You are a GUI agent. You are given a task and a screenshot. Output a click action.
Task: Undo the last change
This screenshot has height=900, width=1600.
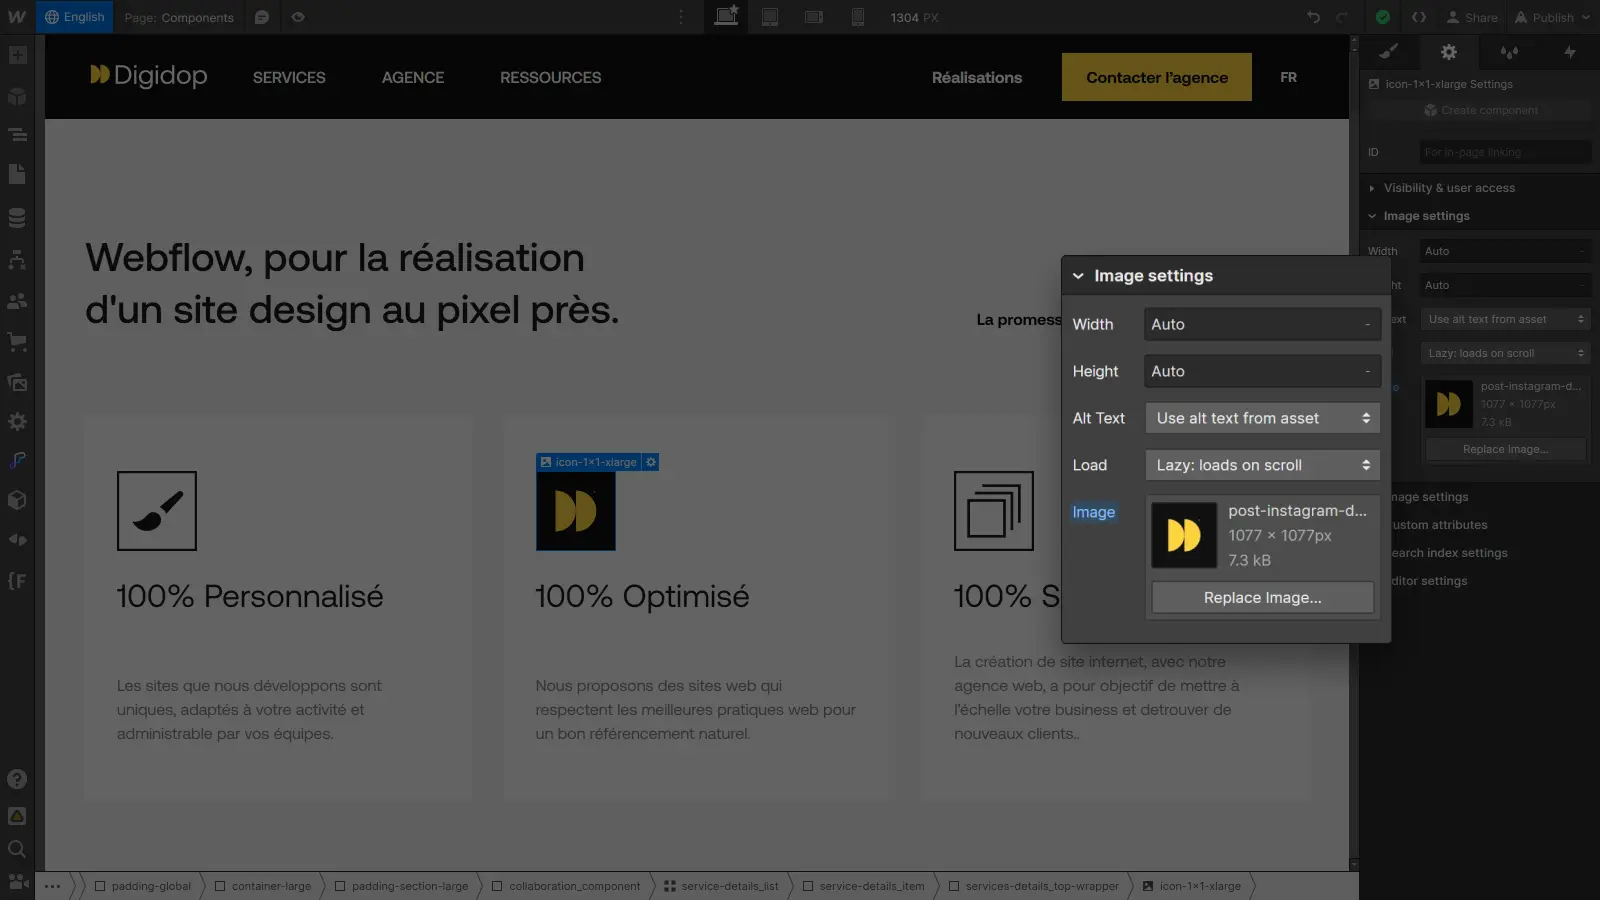pyautogui.click(x=1313, y=17)
